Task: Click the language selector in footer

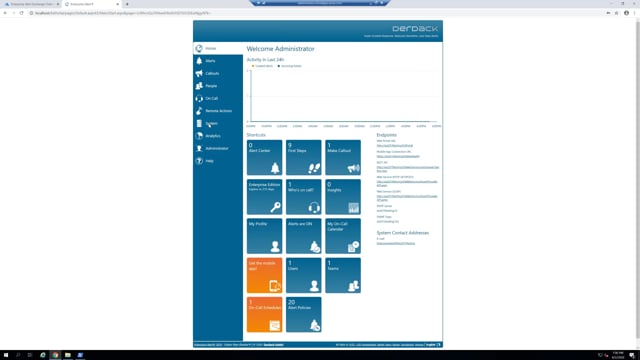Action: [x=433, y=345]
